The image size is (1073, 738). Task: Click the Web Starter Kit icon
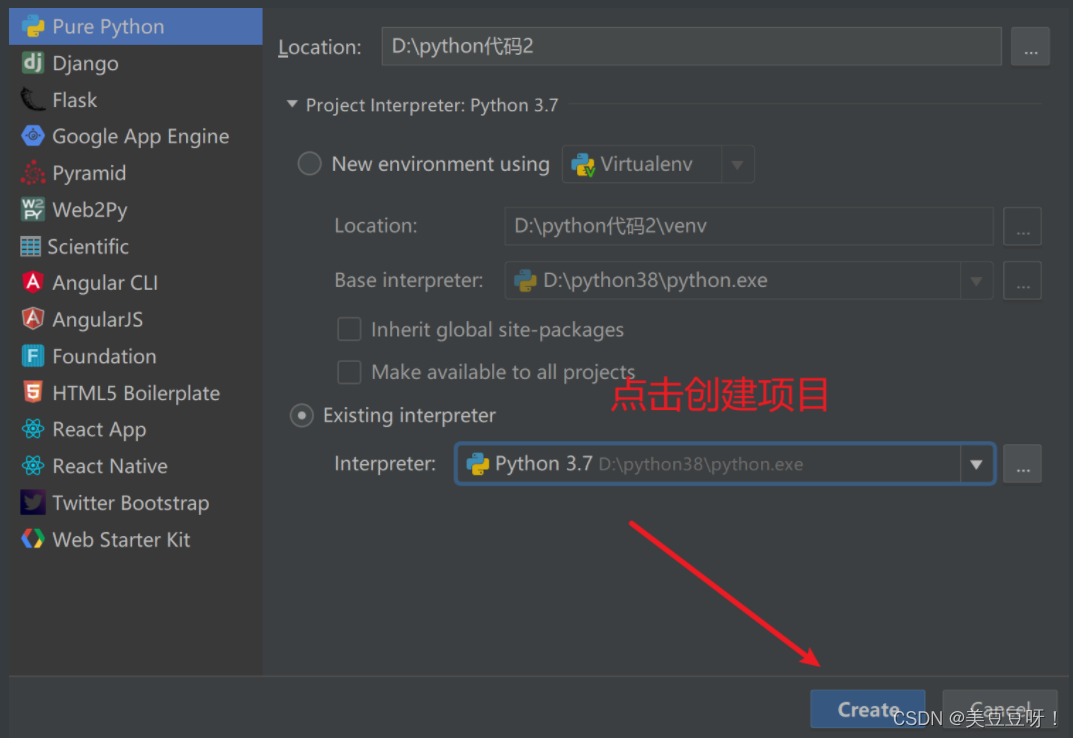pos(33,539)
